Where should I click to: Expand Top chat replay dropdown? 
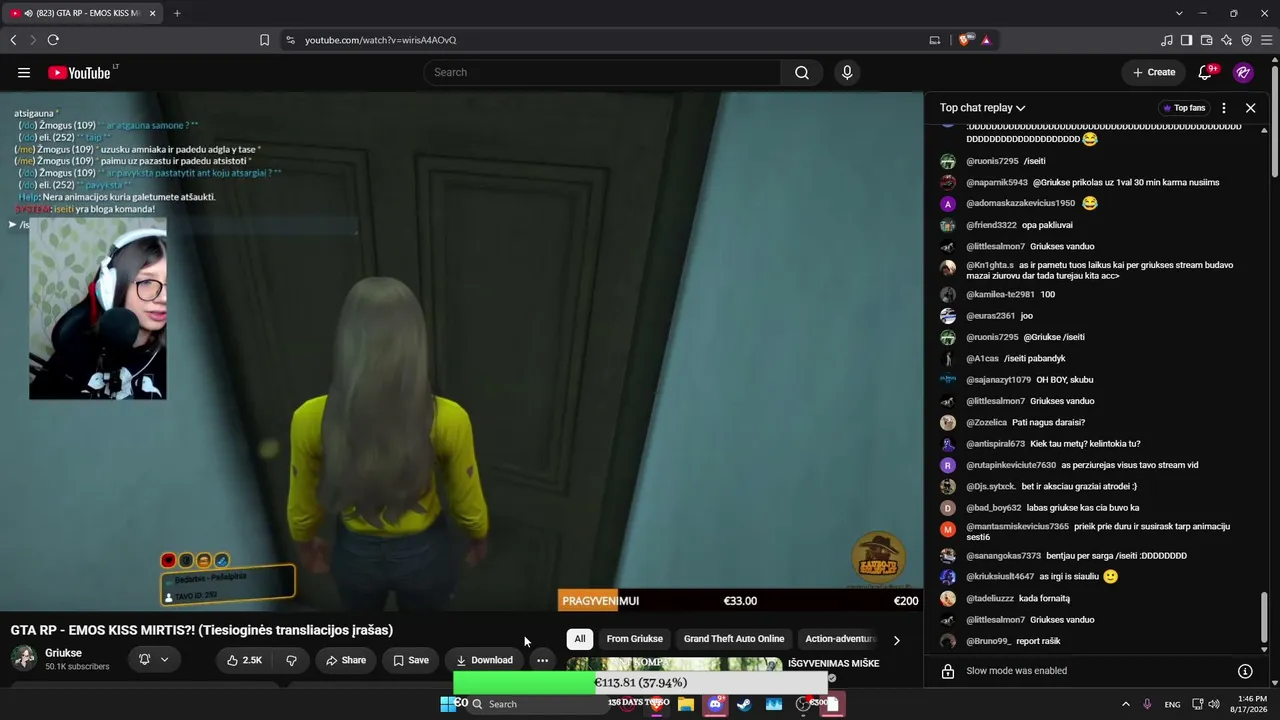982,108
